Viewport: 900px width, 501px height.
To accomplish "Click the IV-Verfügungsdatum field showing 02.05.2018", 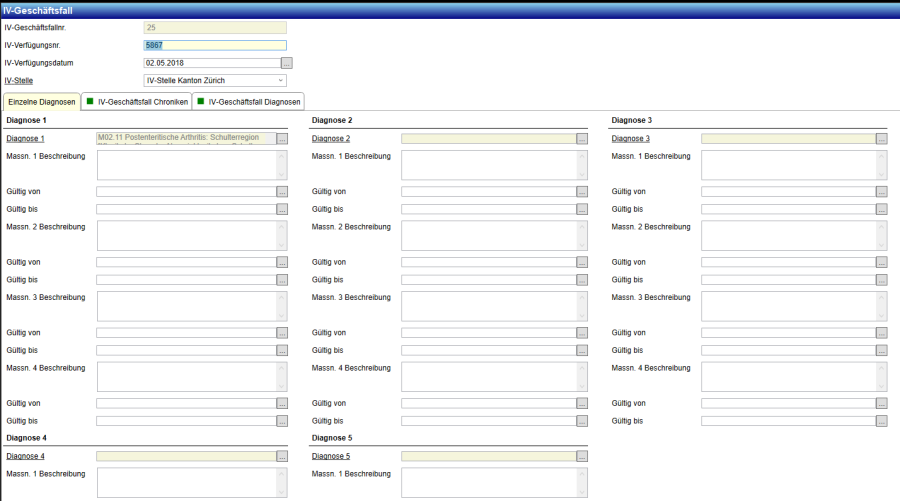I will coord(212,63).
